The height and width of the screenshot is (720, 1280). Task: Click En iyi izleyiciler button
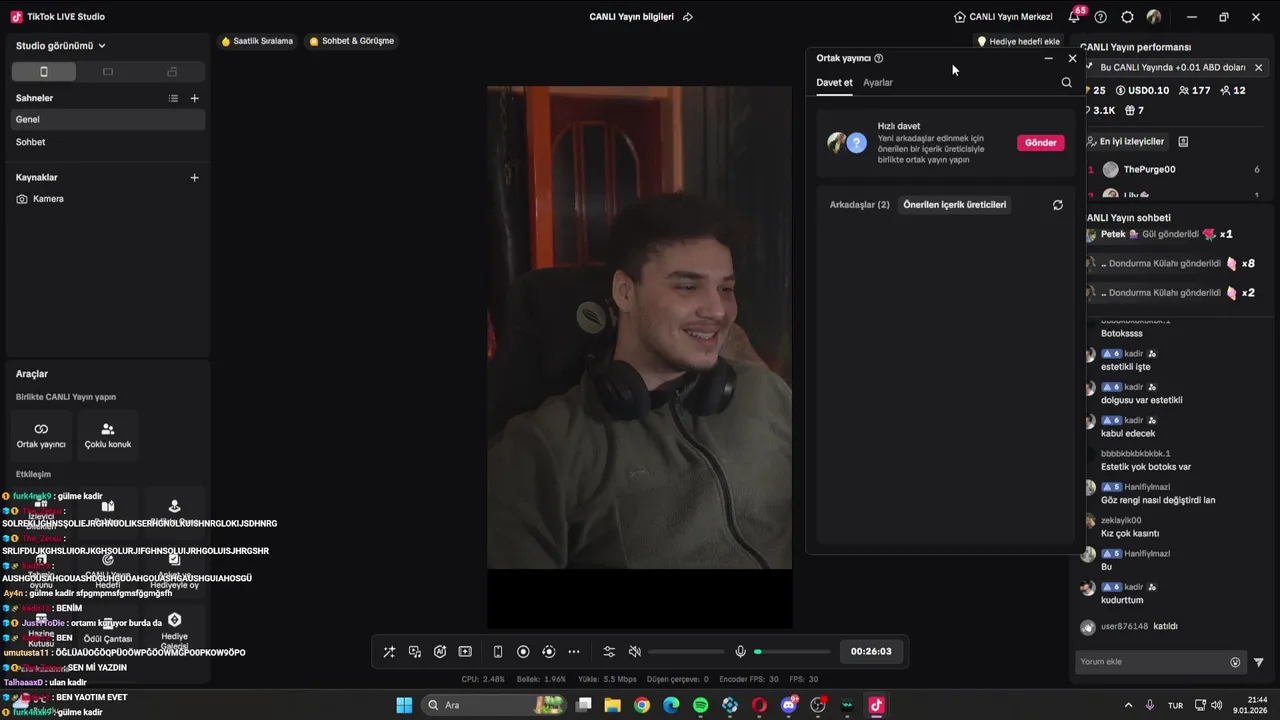click(1125, 142)
